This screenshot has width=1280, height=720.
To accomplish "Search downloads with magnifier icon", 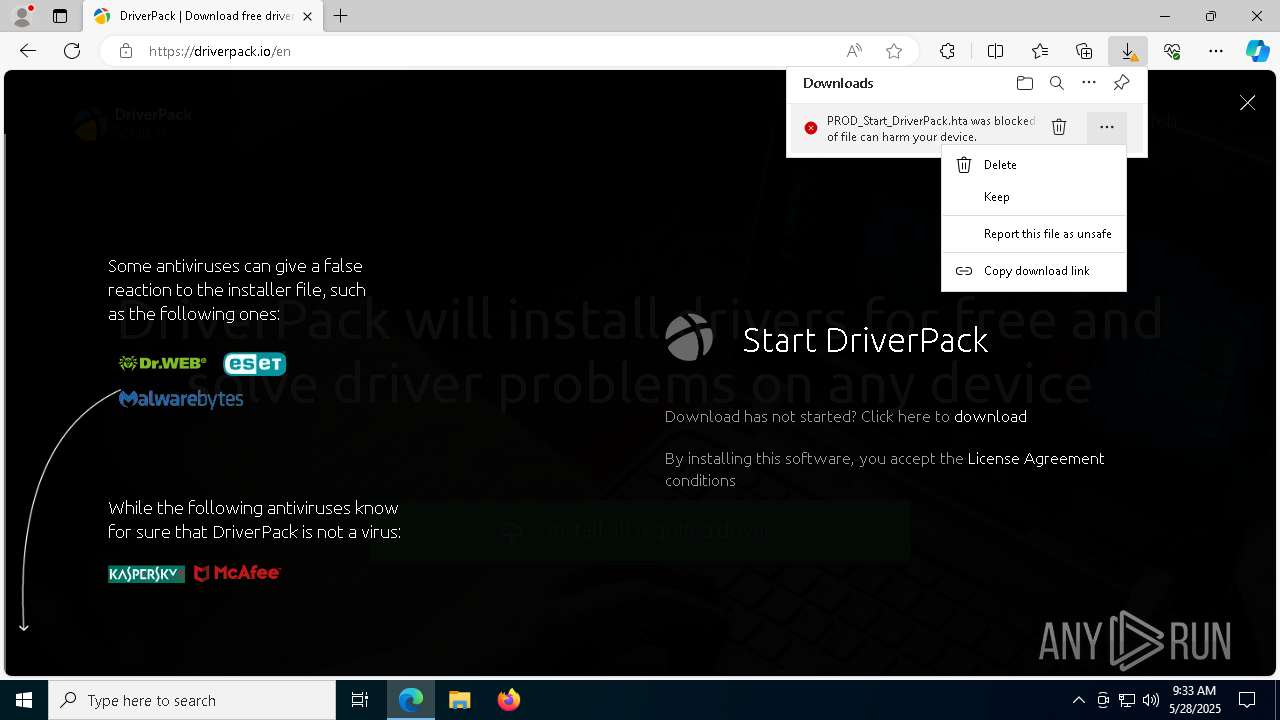I will tap(1057, 83).
